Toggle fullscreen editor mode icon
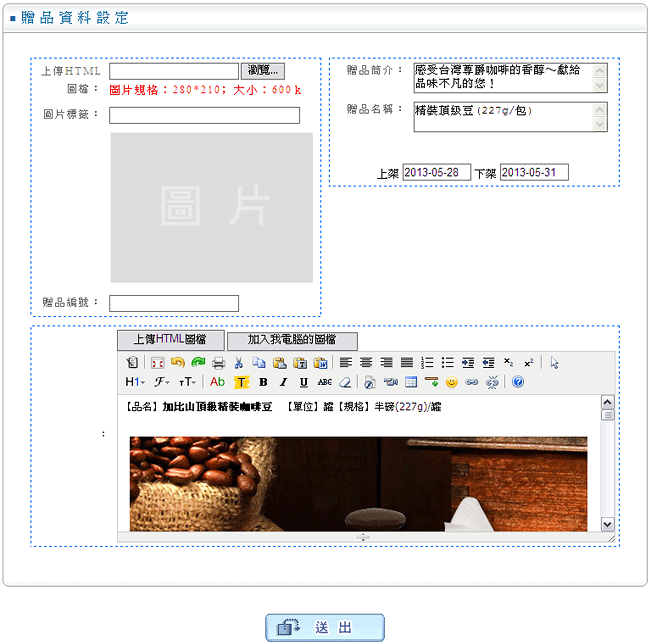The height and width of the screenshot is (643, 649). pos(158,363)
